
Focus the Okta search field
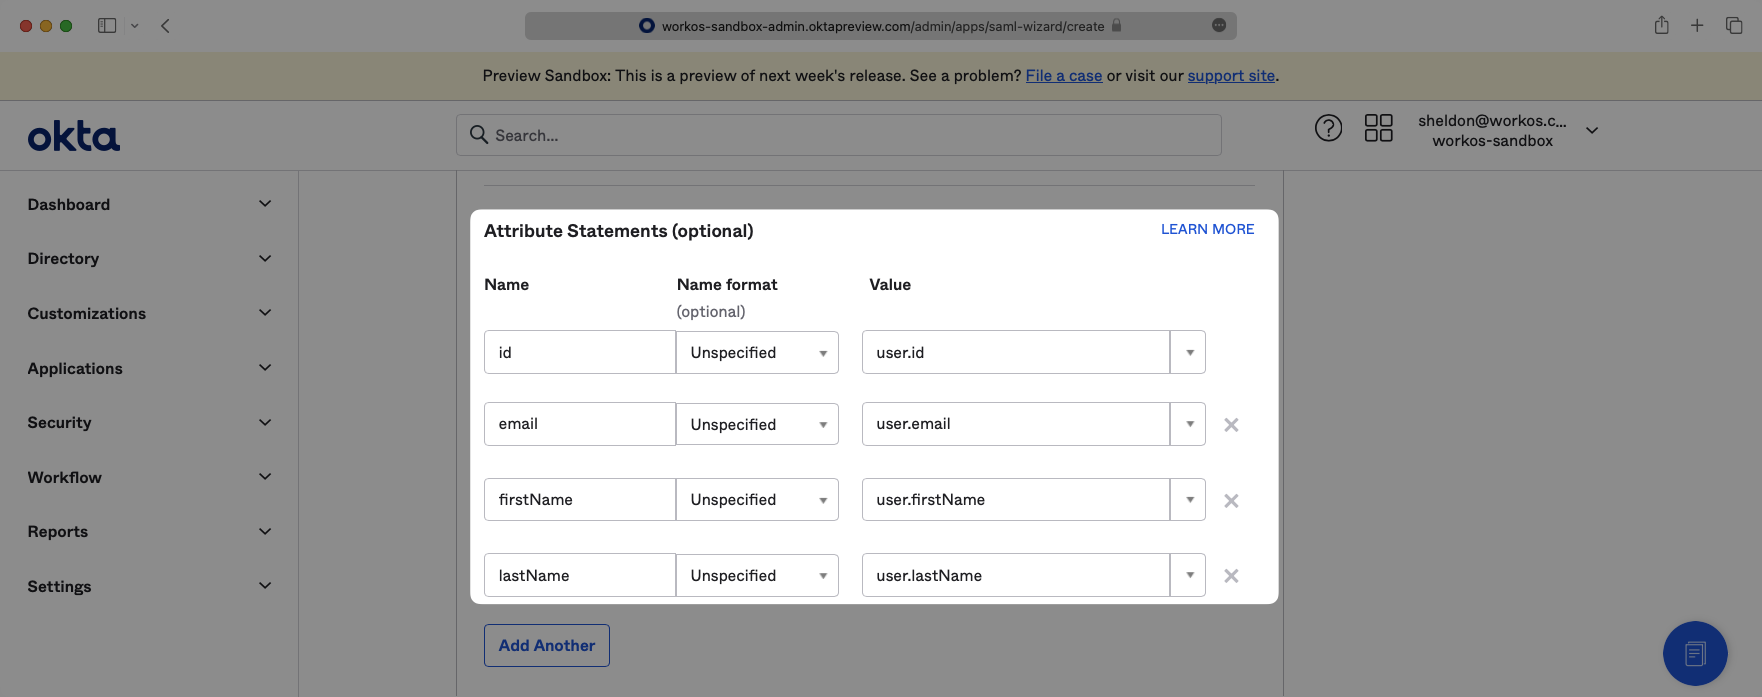(840, 135)
